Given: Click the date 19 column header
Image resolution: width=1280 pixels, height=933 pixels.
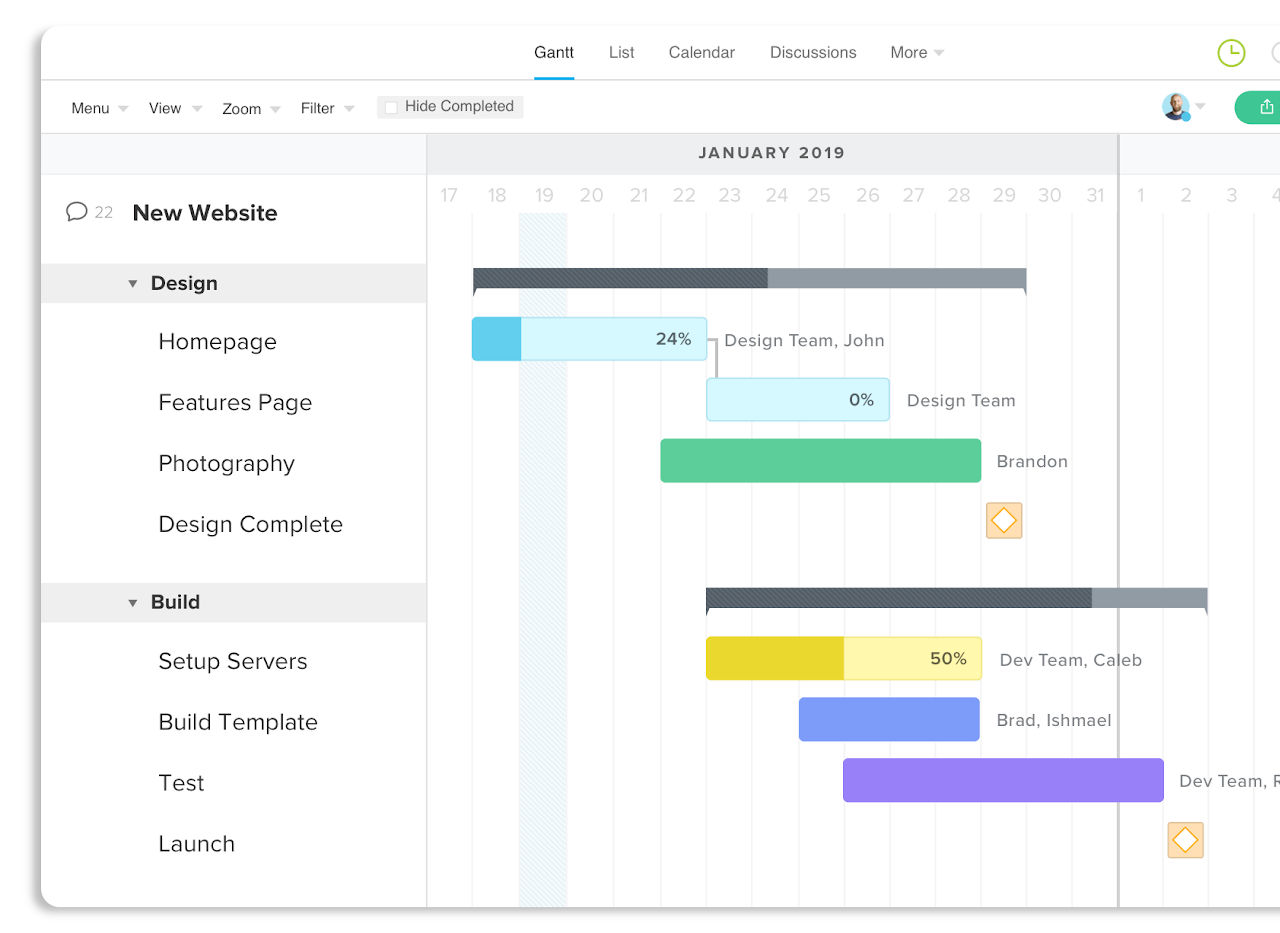Looking at the screenshot, I should 544,195.
